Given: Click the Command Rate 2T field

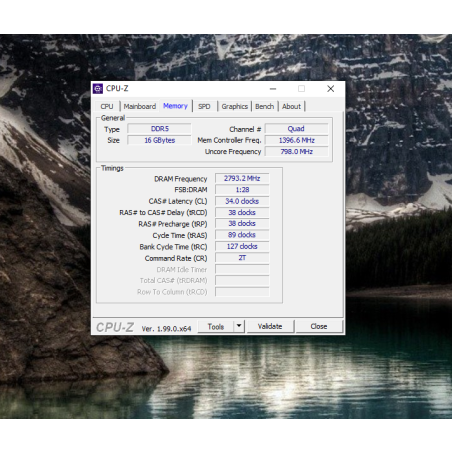Looking at the screenshot, I should coord(242,258).
